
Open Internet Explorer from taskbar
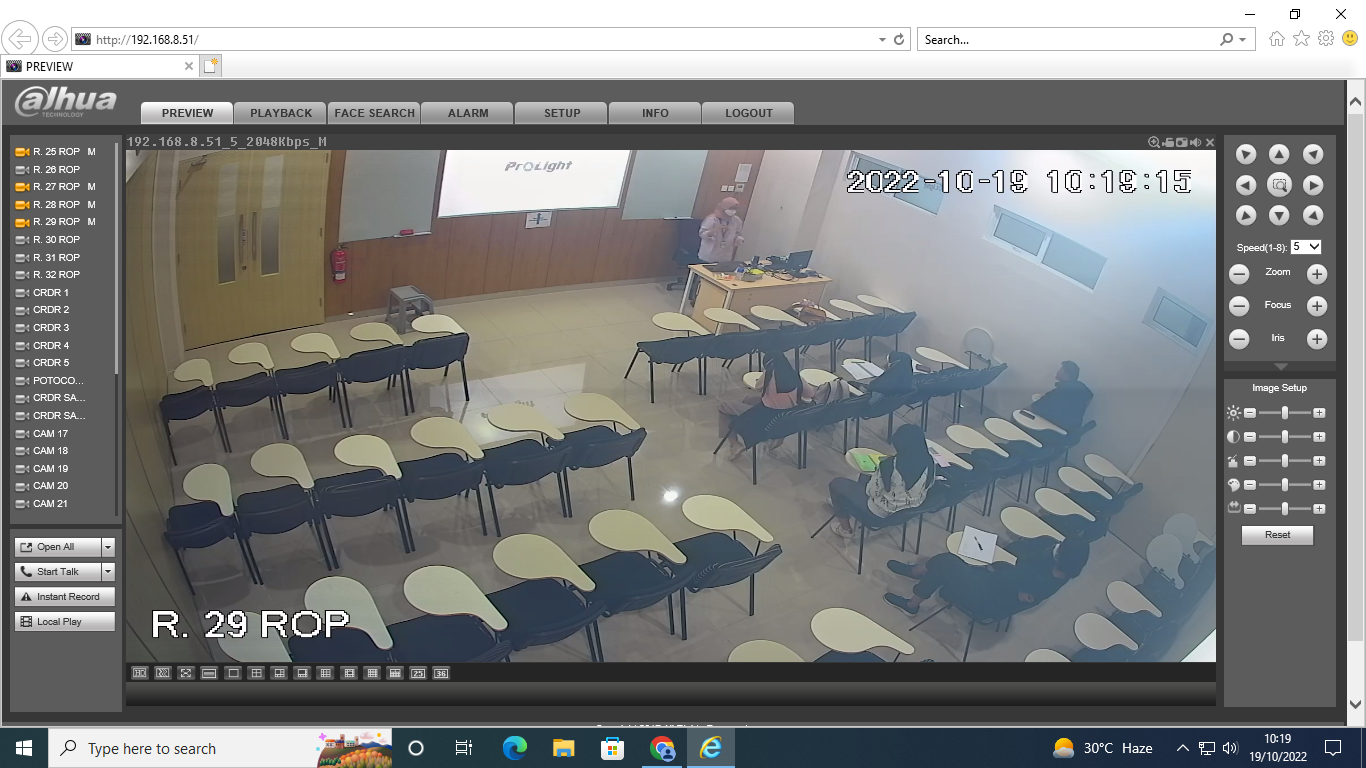pyautogui.click(x=711, y=748)
